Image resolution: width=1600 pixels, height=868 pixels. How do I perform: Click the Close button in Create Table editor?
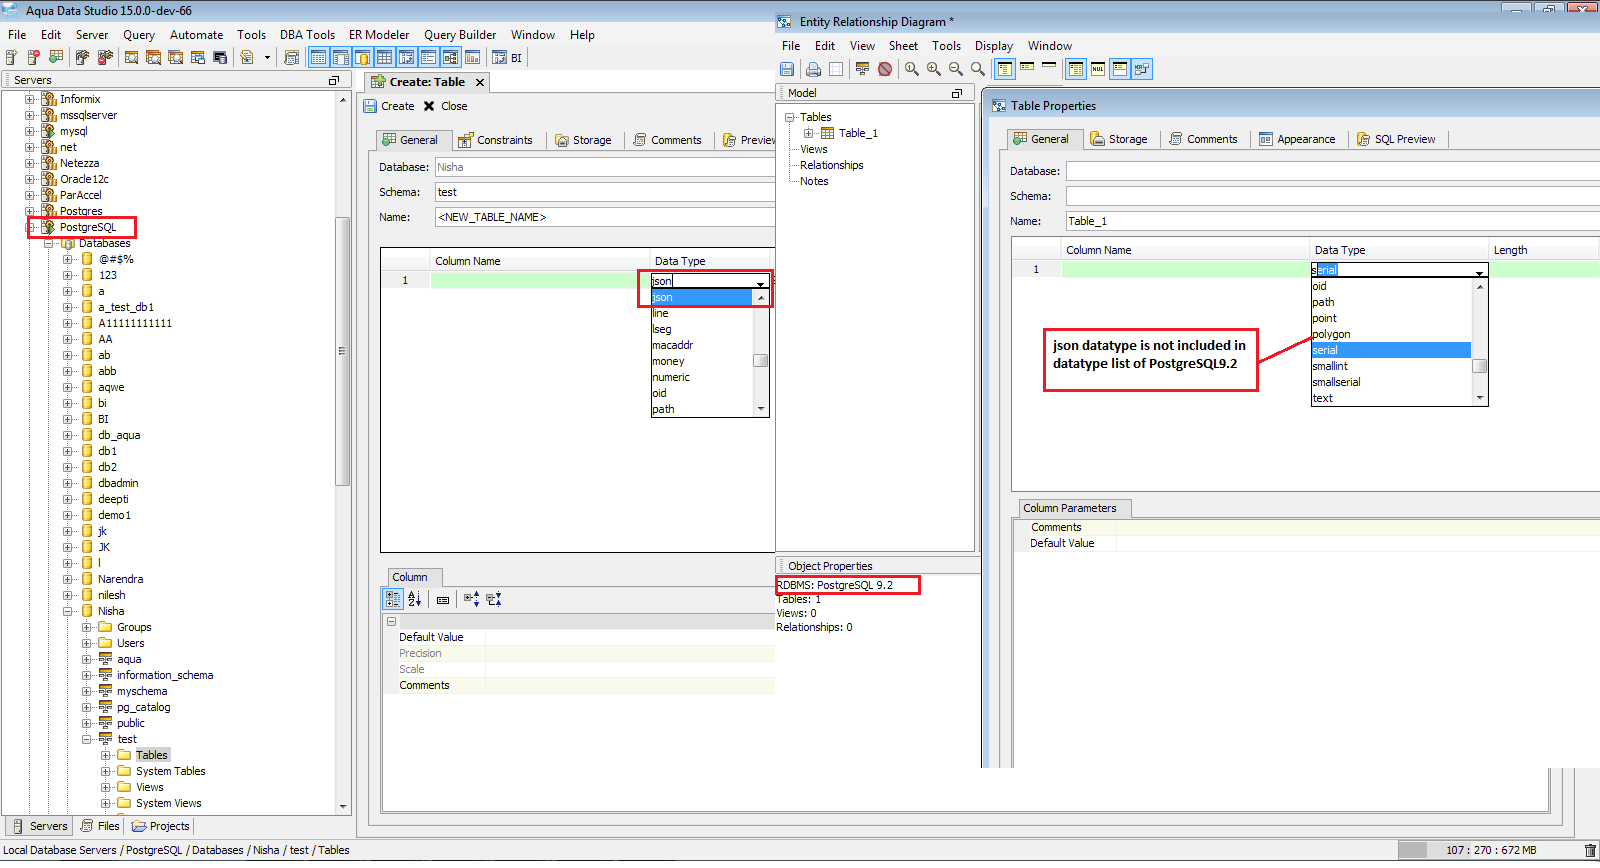[x=445, y=106]
